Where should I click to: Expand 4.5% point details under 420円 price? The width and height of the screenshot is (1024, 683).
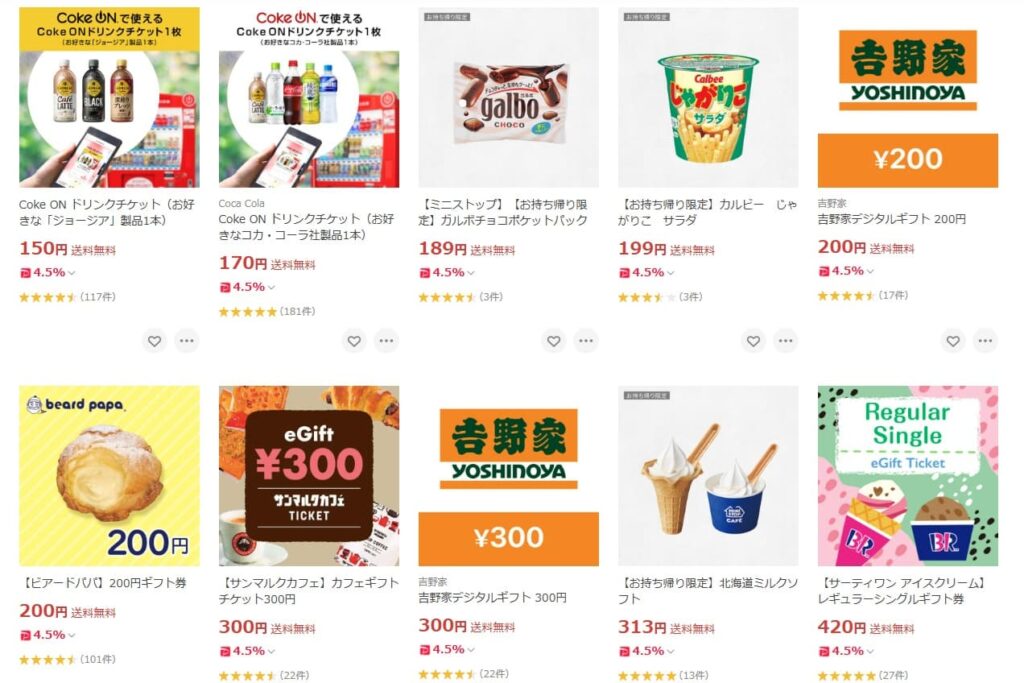846,651
